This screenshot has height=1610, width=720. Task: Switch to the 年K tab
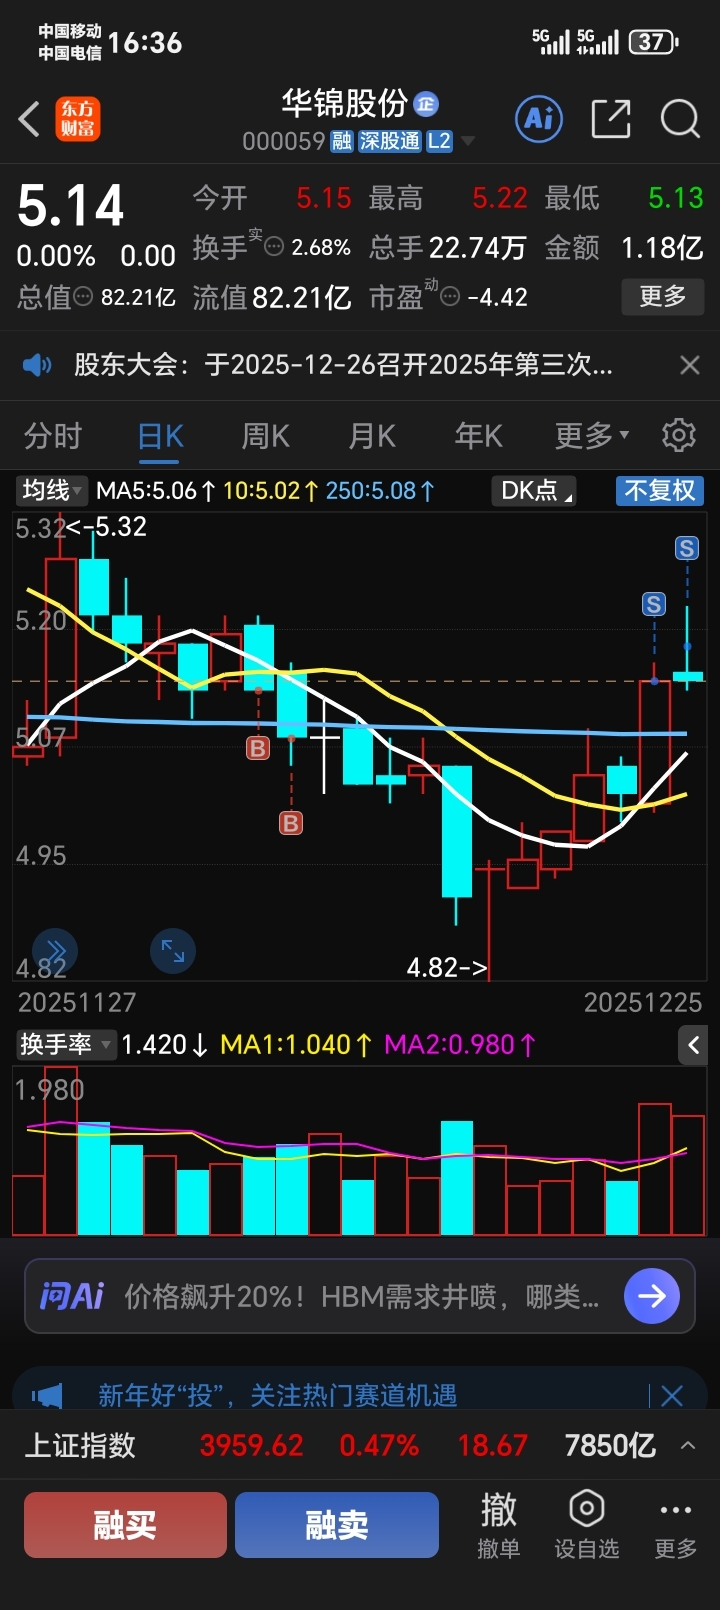click(x=478, y=436)
